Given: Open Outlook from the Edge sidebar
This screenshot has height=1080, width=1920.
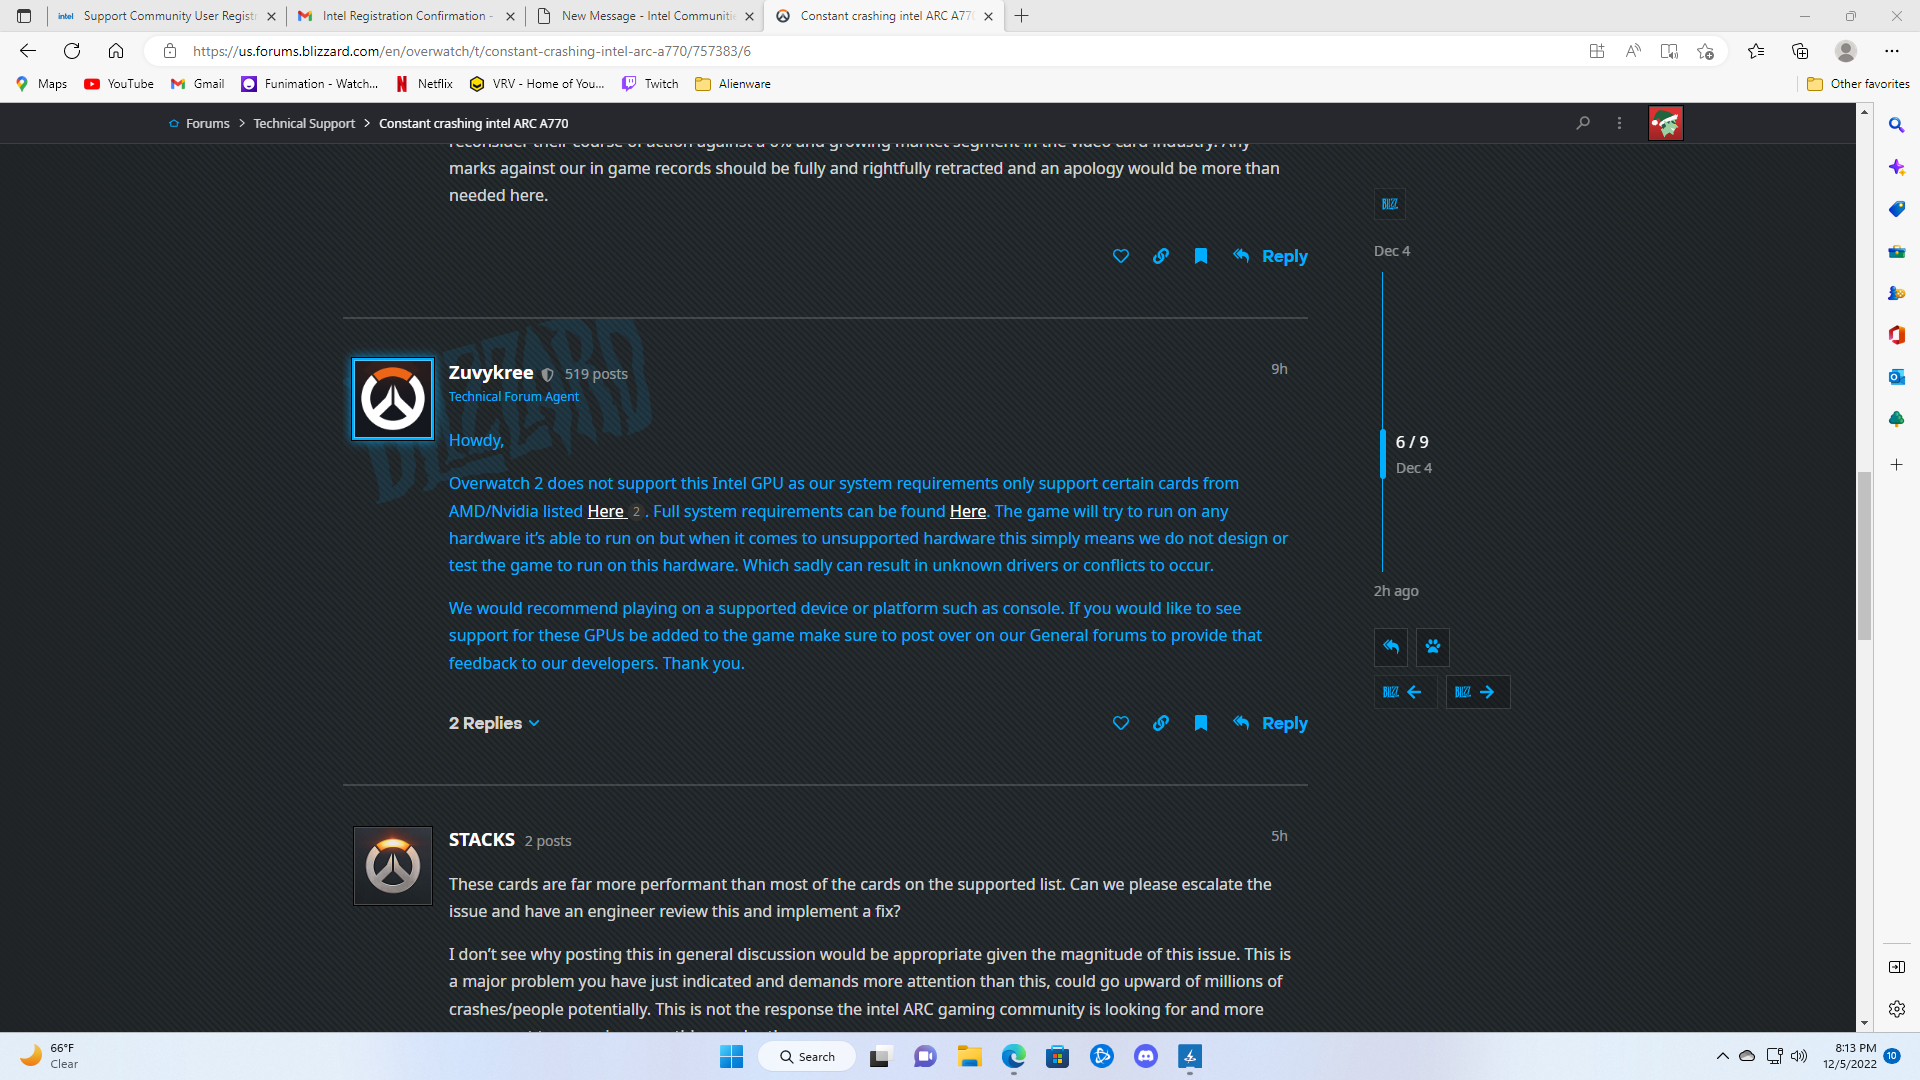Looking at the screenshot, I should pos(1896,377).
